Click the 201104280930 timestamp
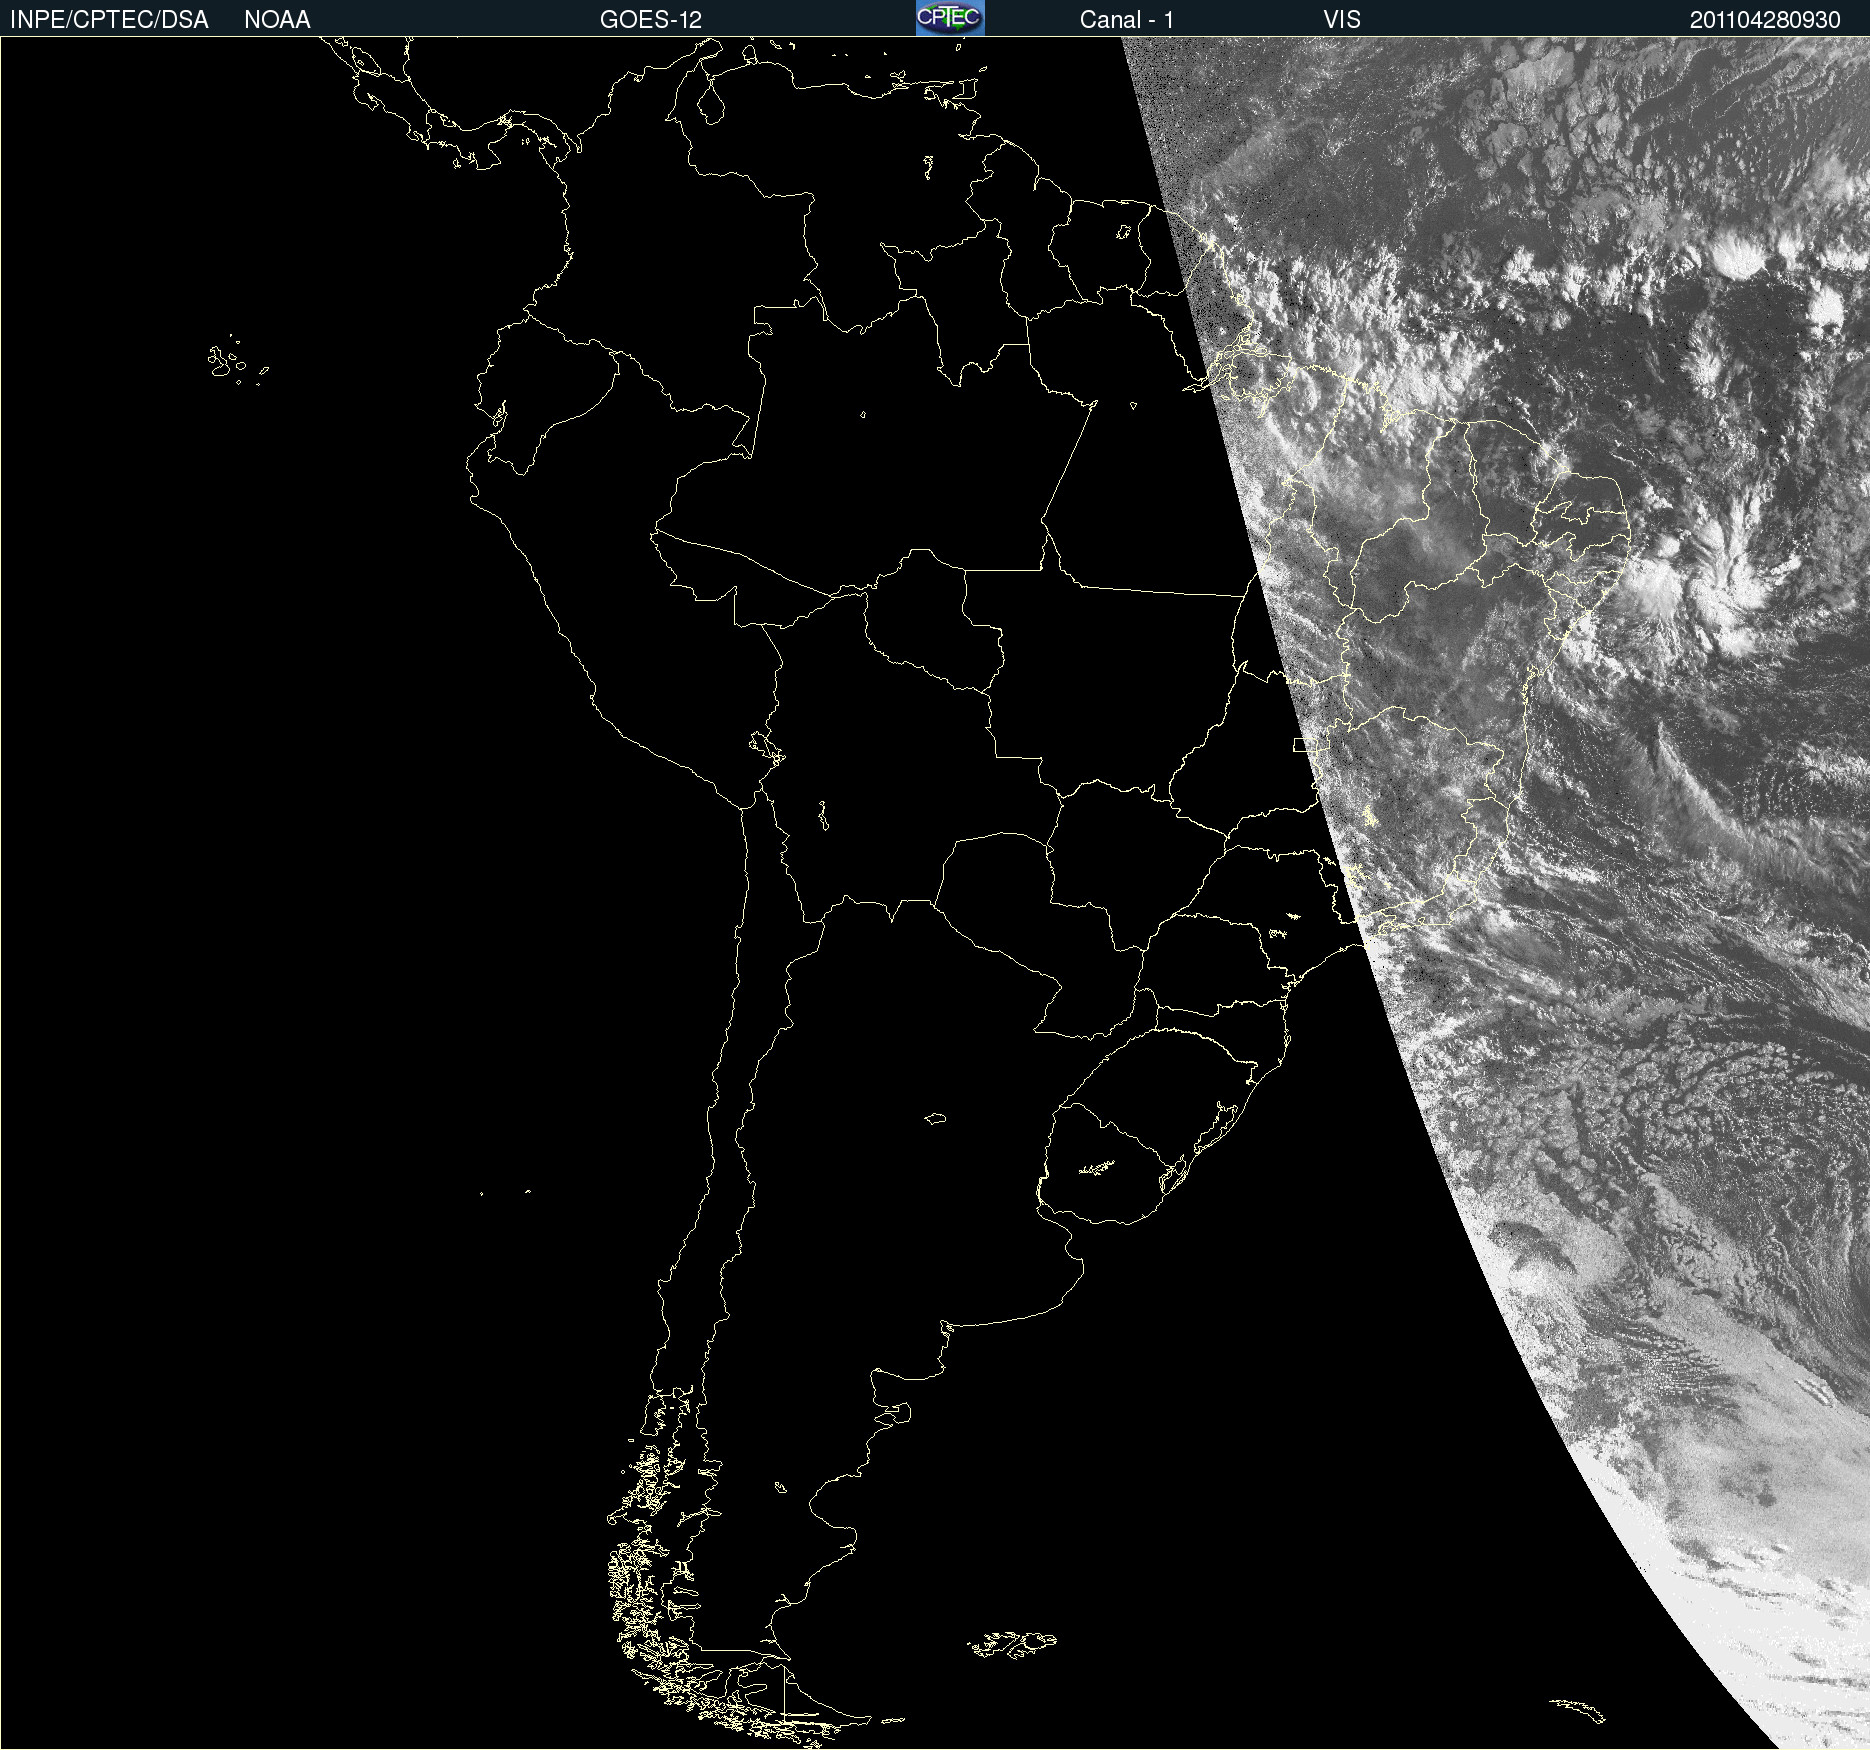The width and height of the screenshot is (1870, 1750). tap(1765, 20)
